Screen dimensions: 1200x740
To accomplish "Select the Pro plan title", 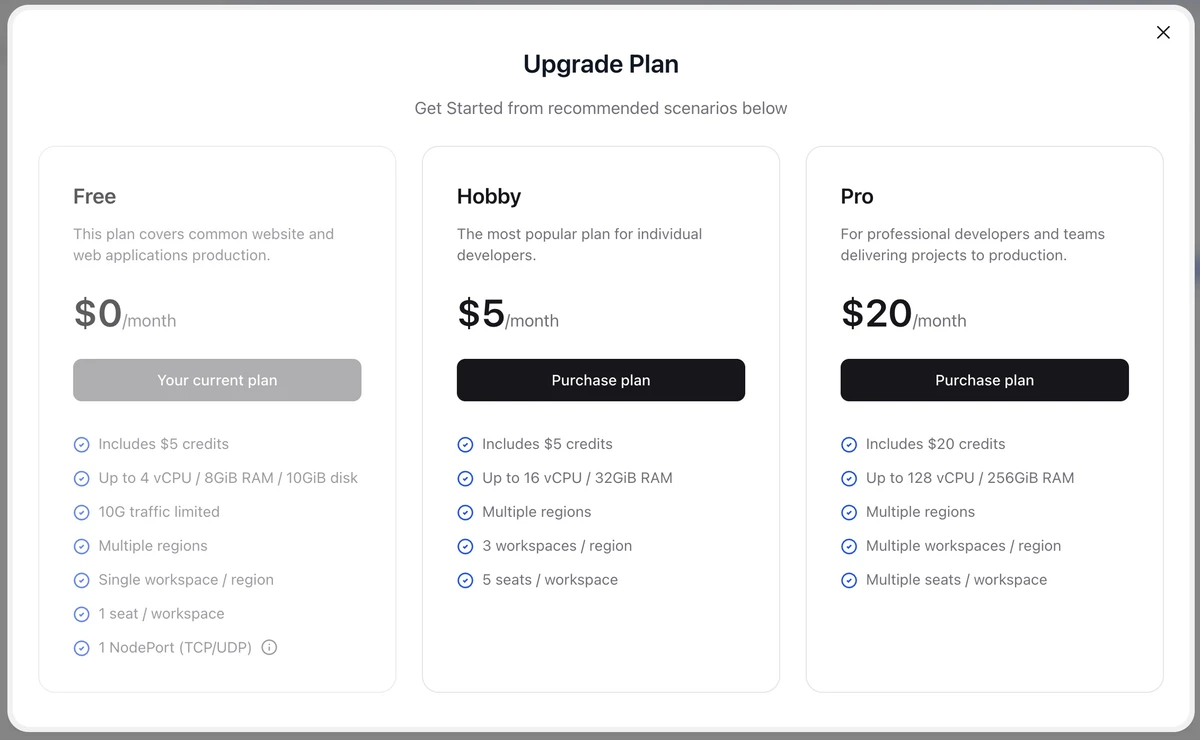I will 857,196.
